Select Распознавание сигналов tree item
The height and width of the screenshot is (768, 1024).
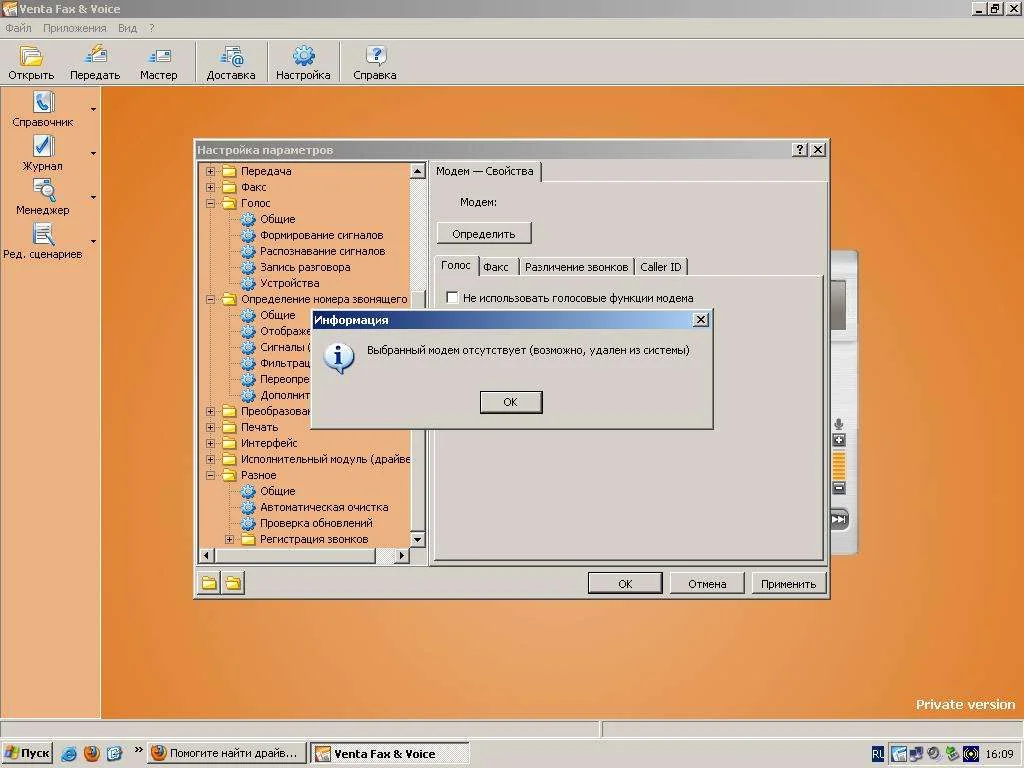point(323,251)
